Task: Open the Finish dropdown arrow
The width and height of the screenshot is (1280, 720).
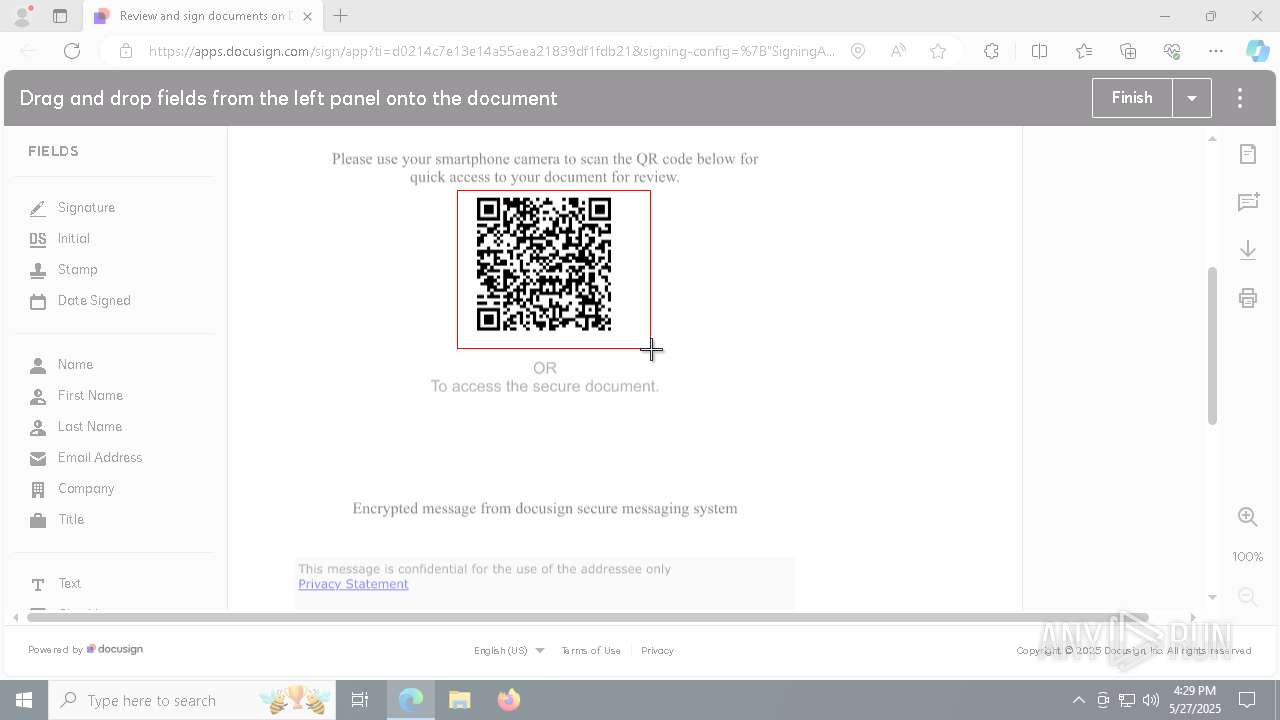Action: [x=1192, y=98]
